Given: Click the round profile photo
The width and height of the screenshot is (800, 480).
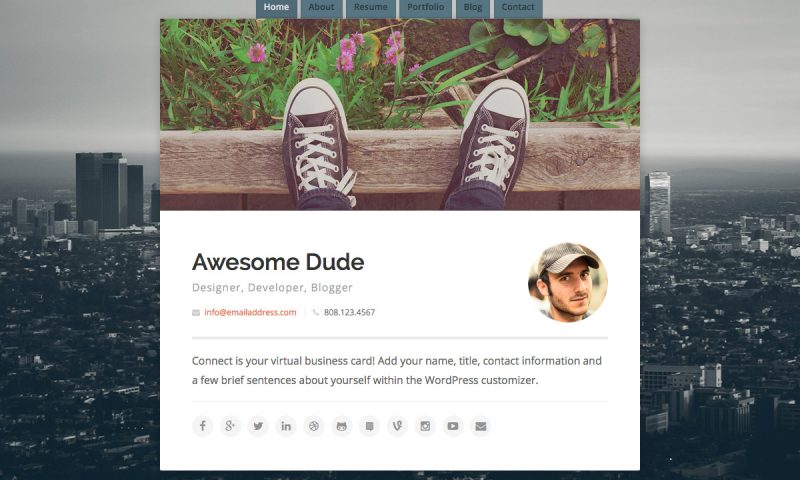Looking at the screenshot, I should [567, 282].
